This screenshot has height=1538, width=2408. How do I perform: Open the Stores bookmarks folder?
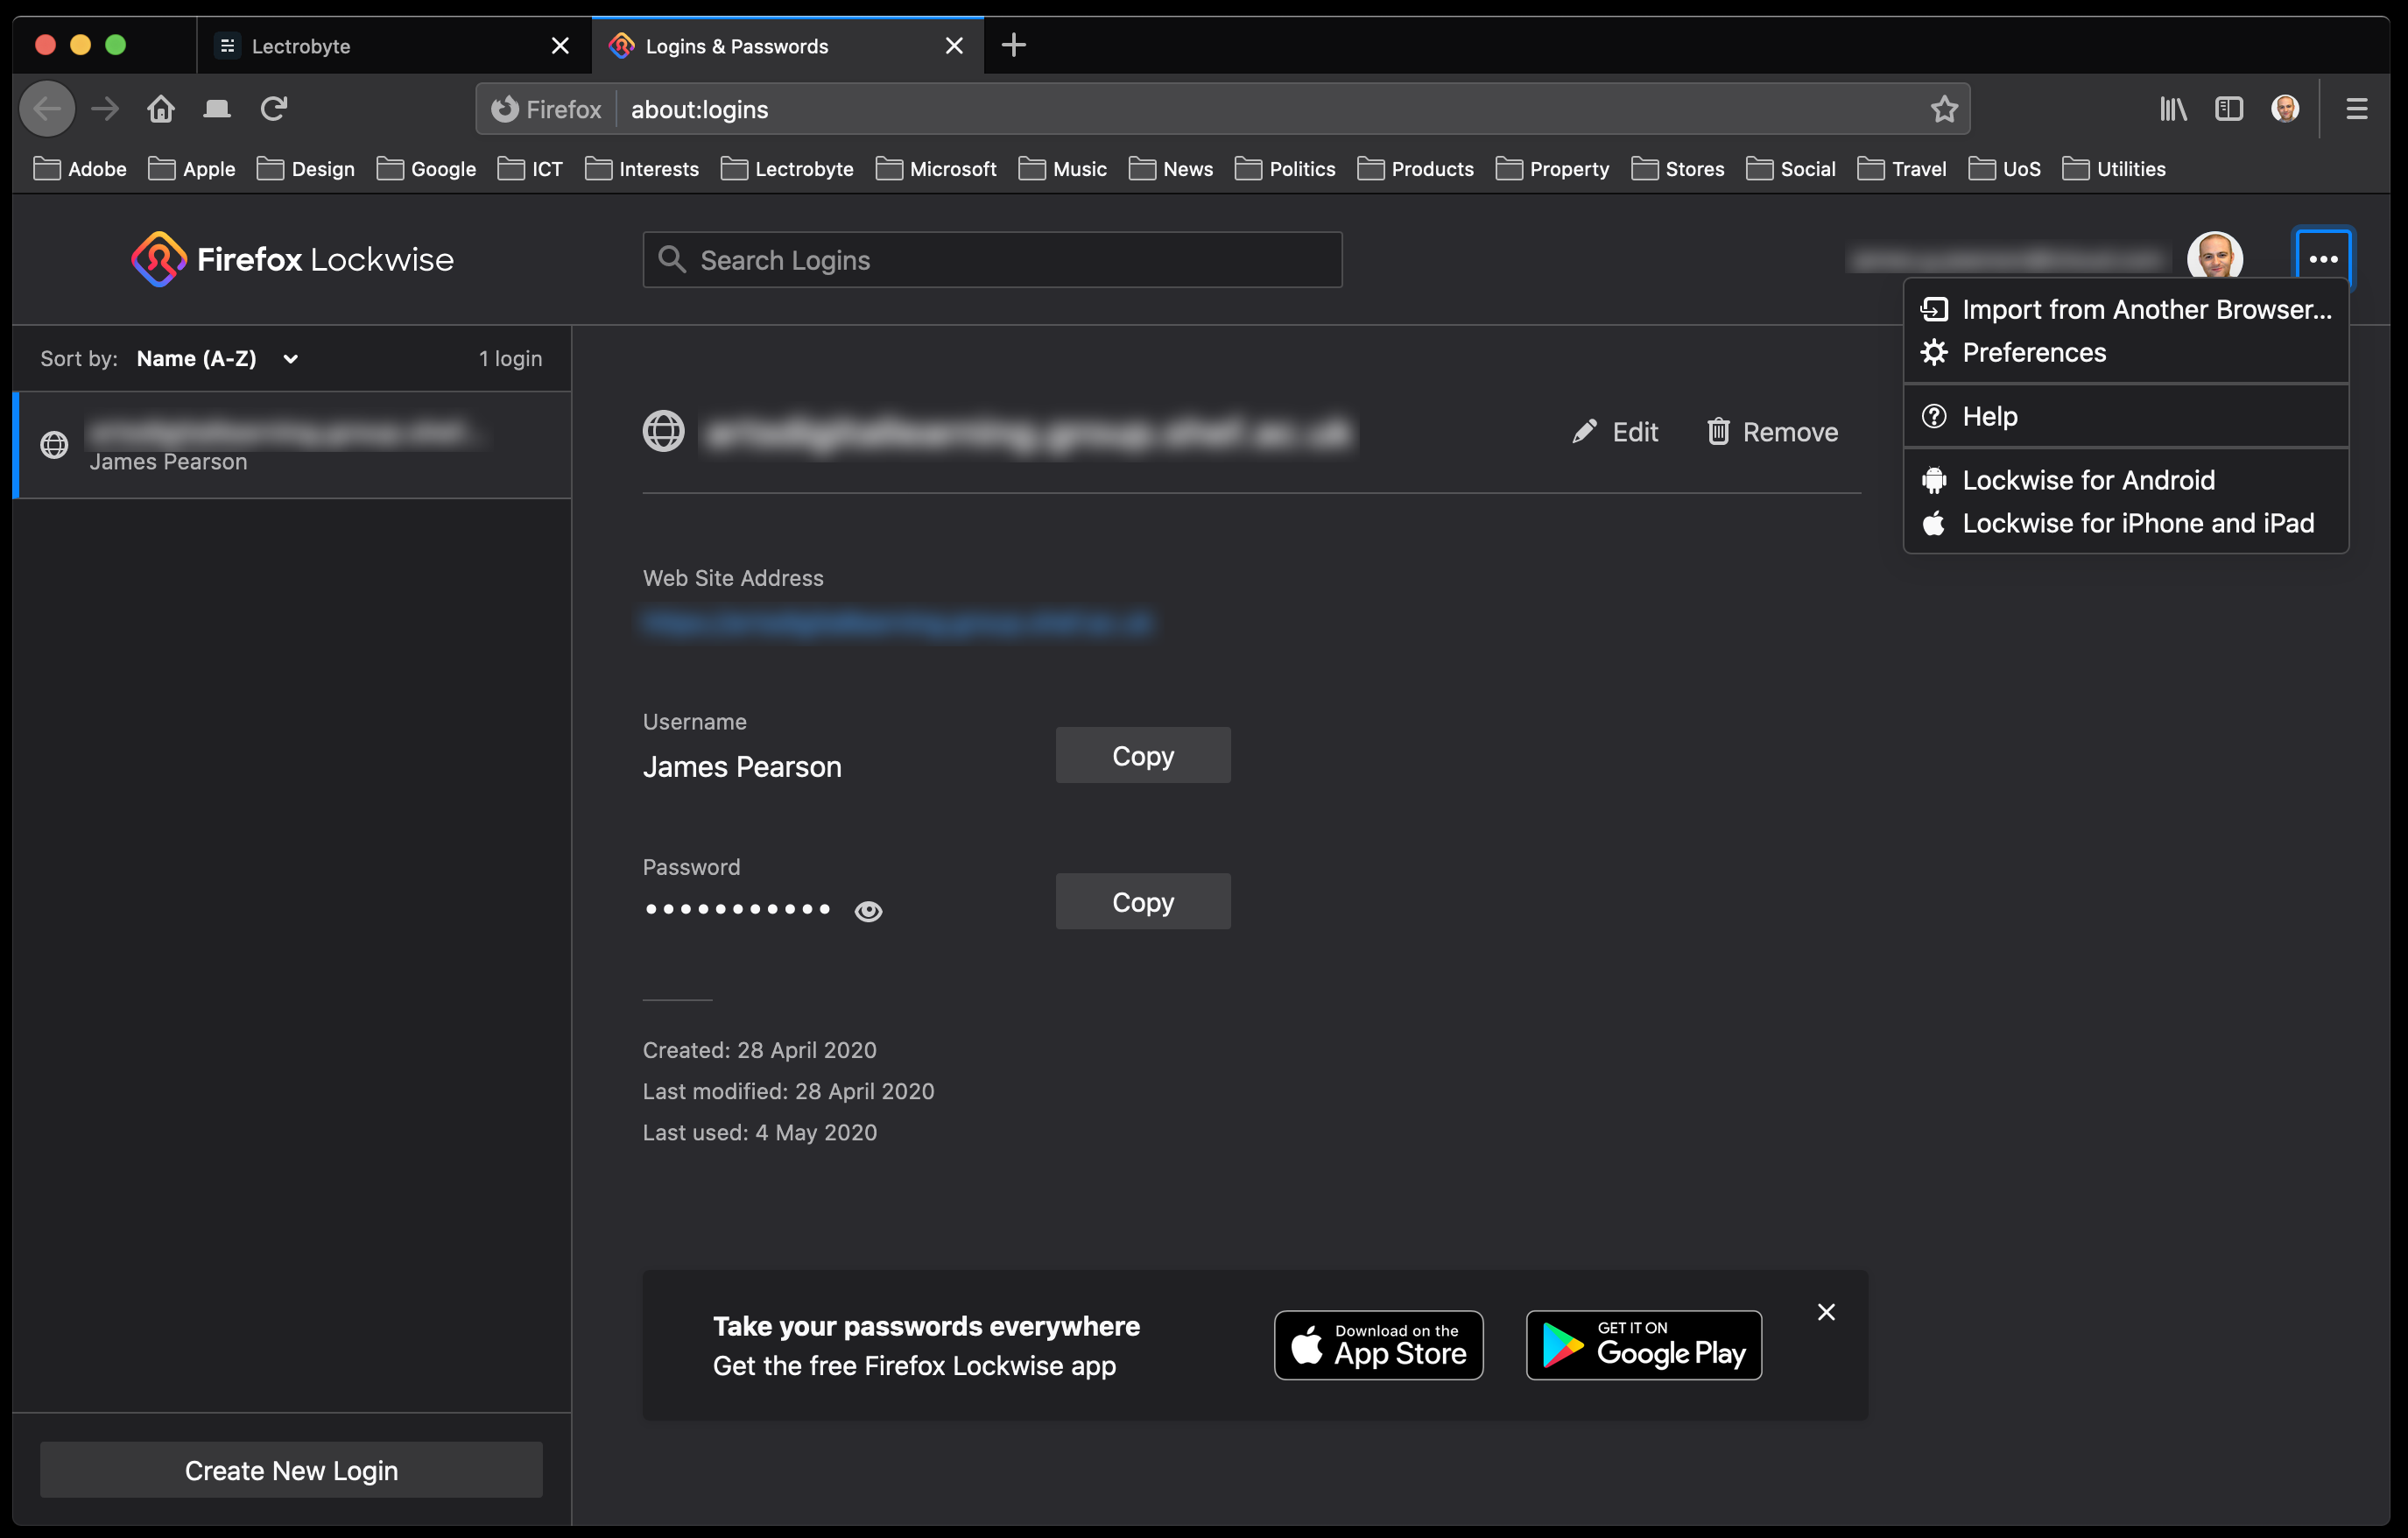[x=1677, y=168]
